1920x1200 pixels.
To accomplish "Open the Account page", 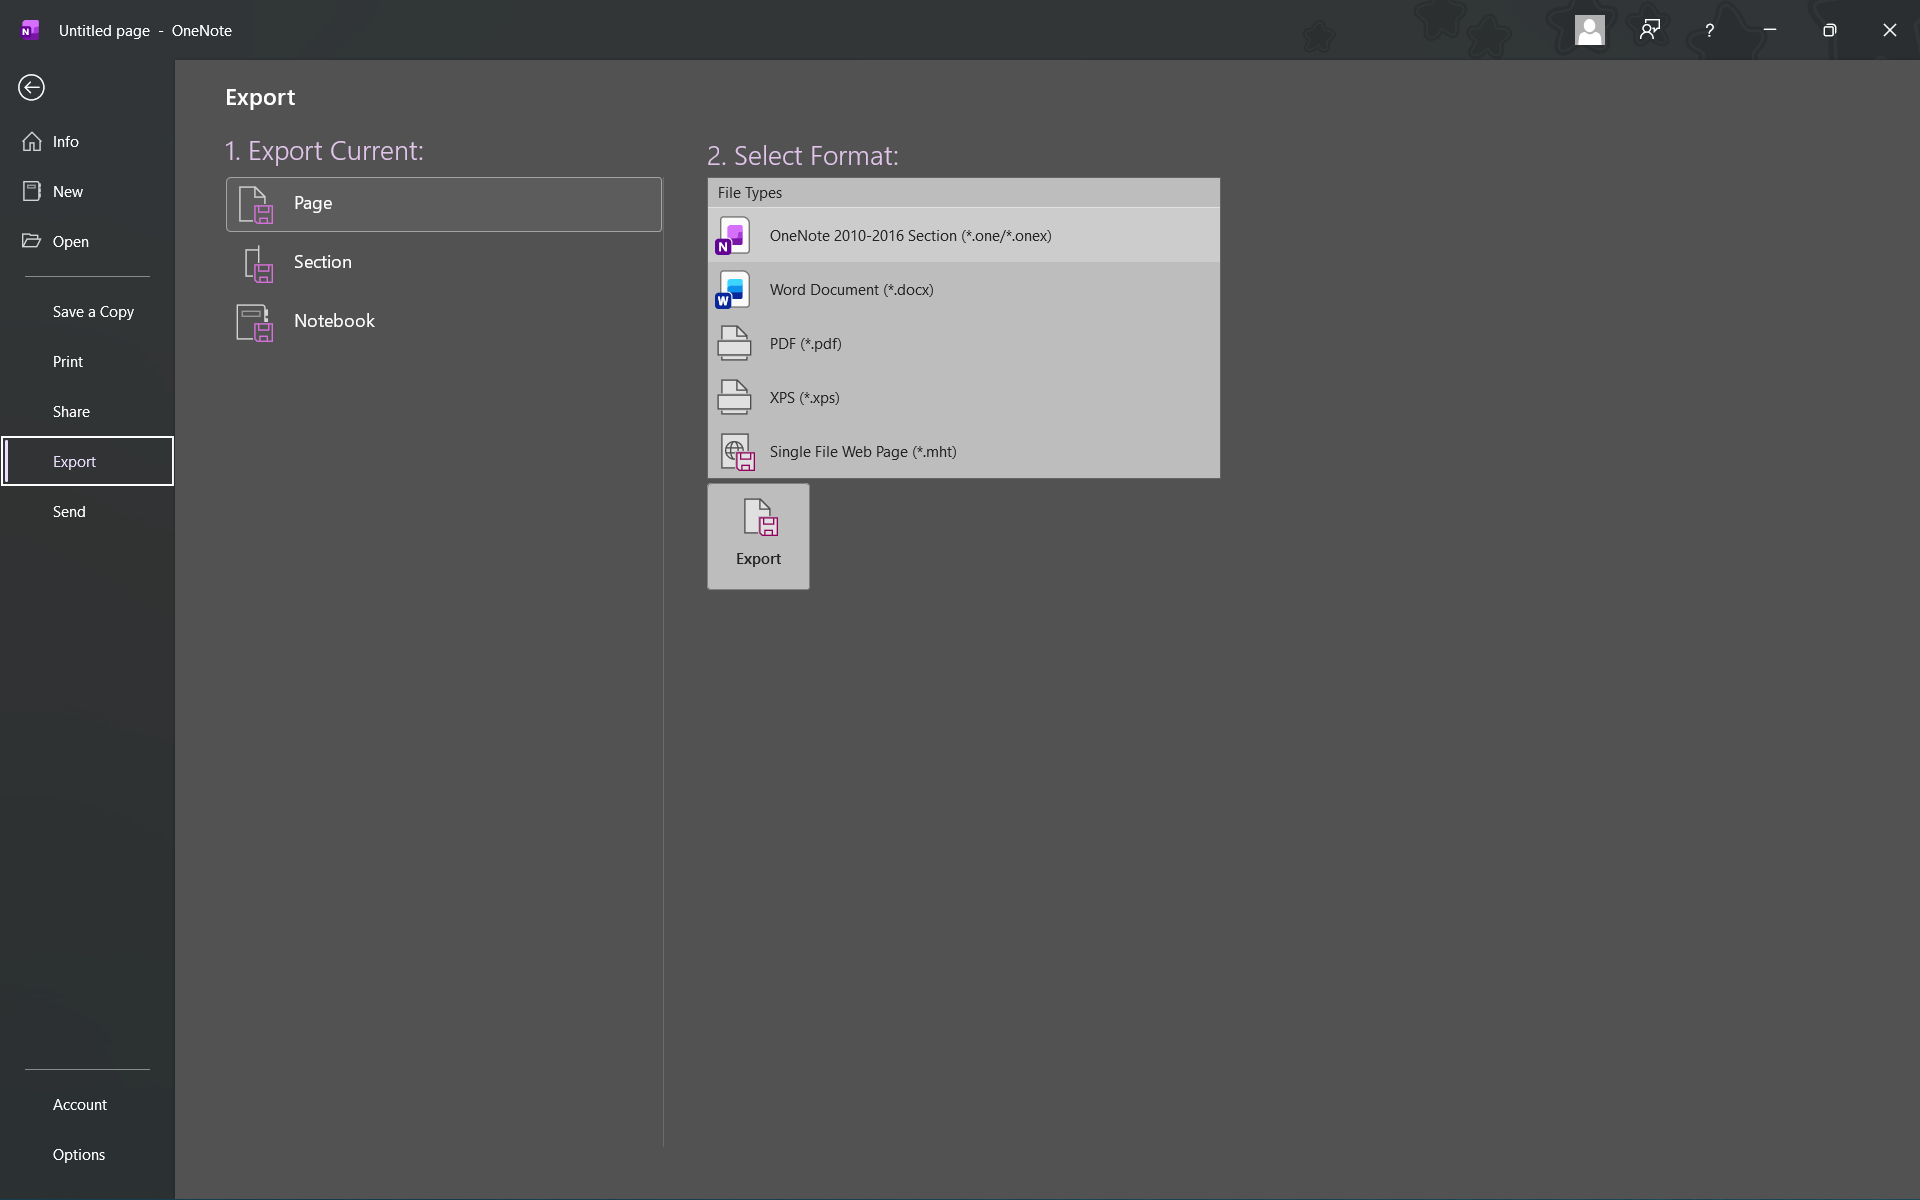I will [87, 1104].
